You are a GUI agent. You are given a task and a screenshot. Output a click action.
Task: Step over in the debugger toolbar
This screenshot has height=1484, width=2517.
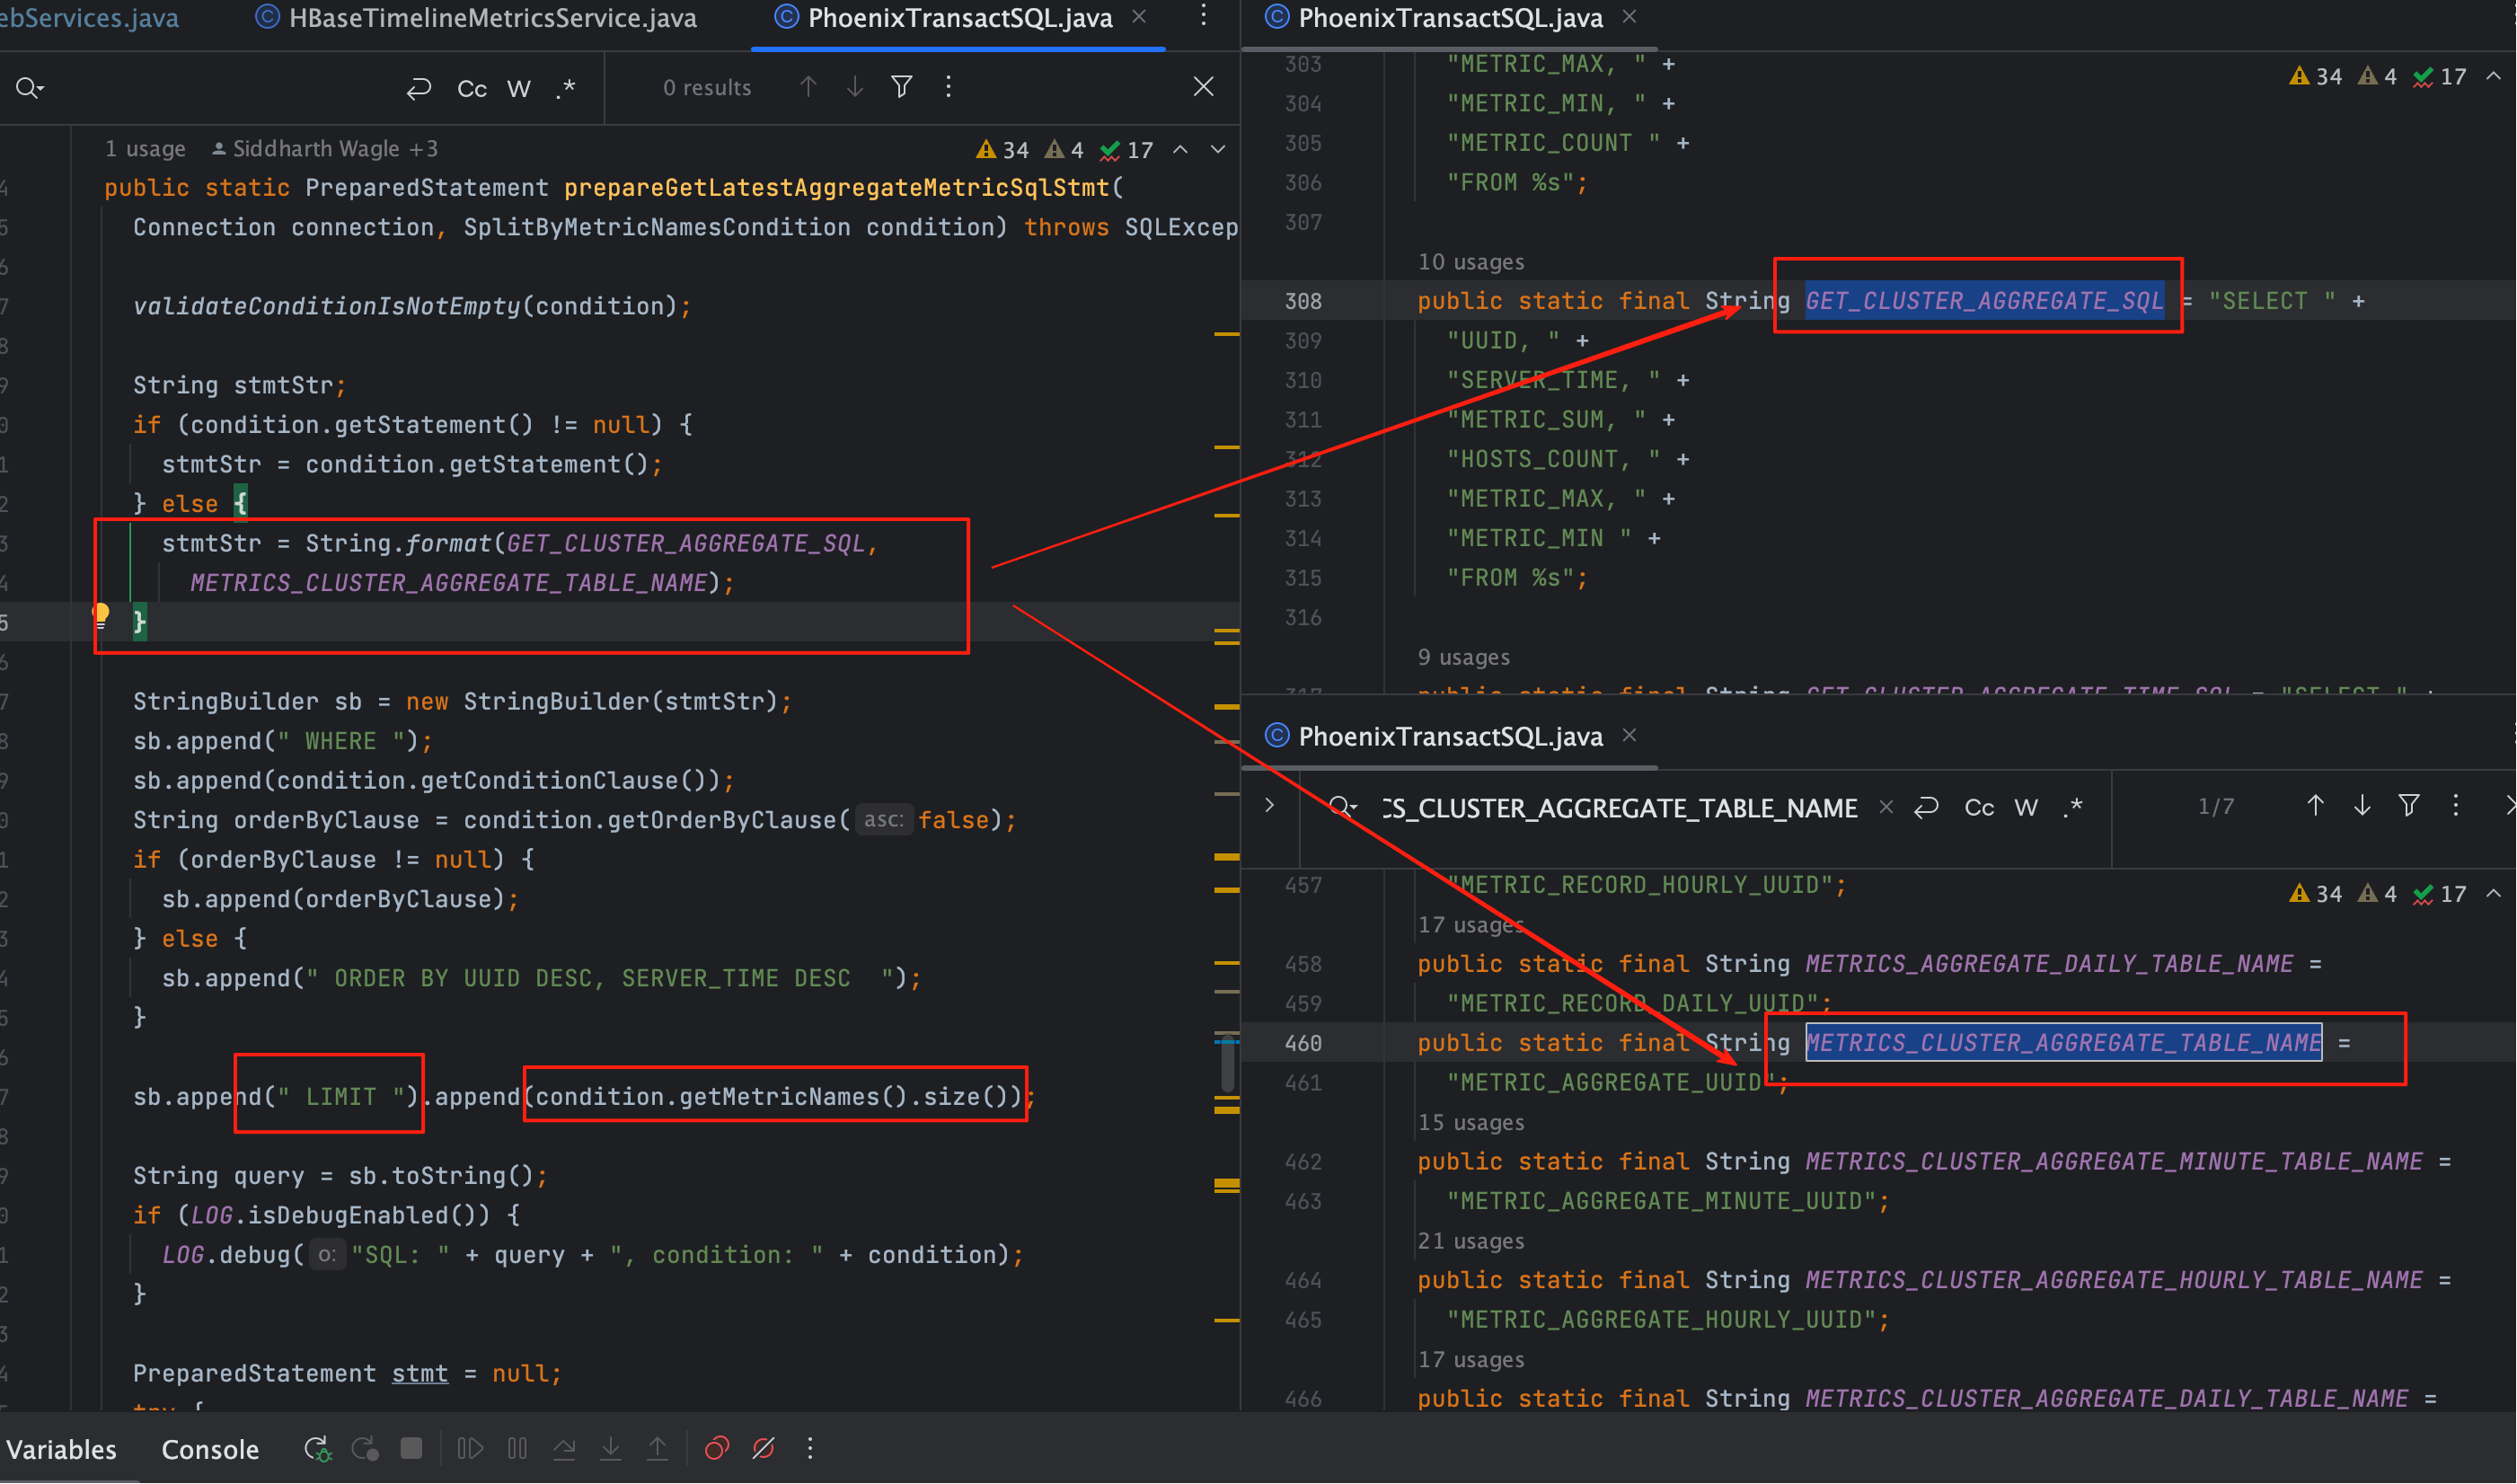click(x=564, y=1449)
